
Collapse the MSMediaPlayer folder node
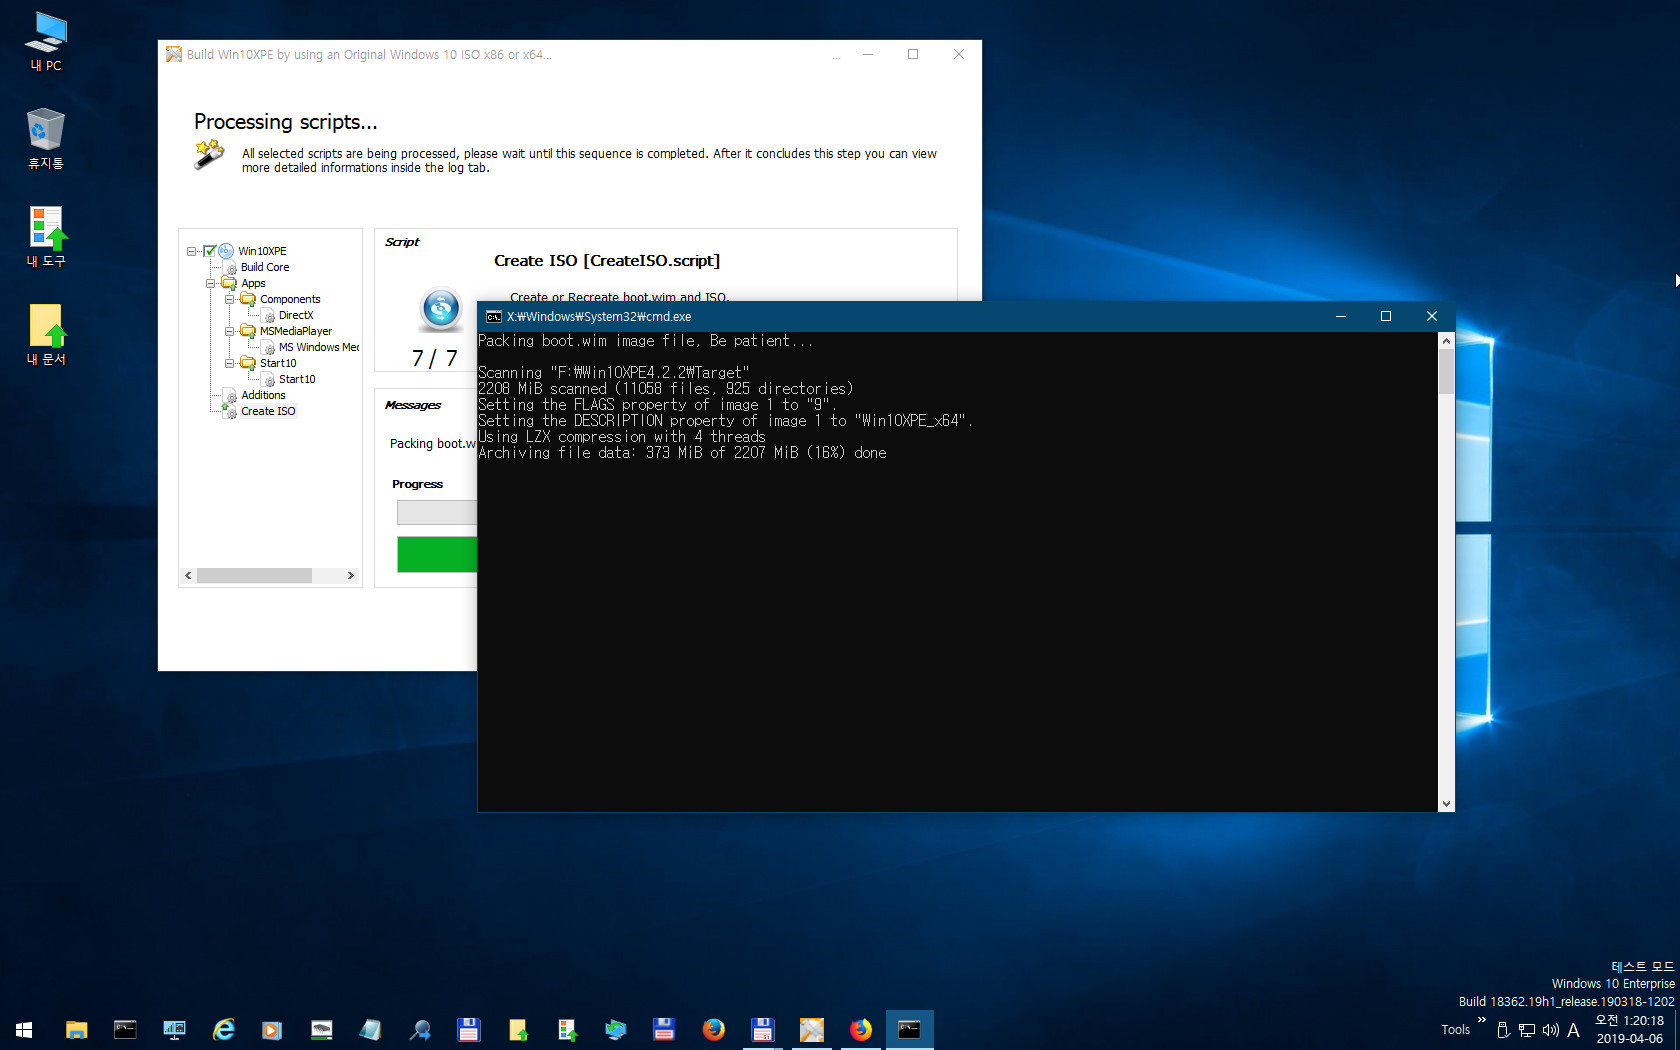click(229, 331)
